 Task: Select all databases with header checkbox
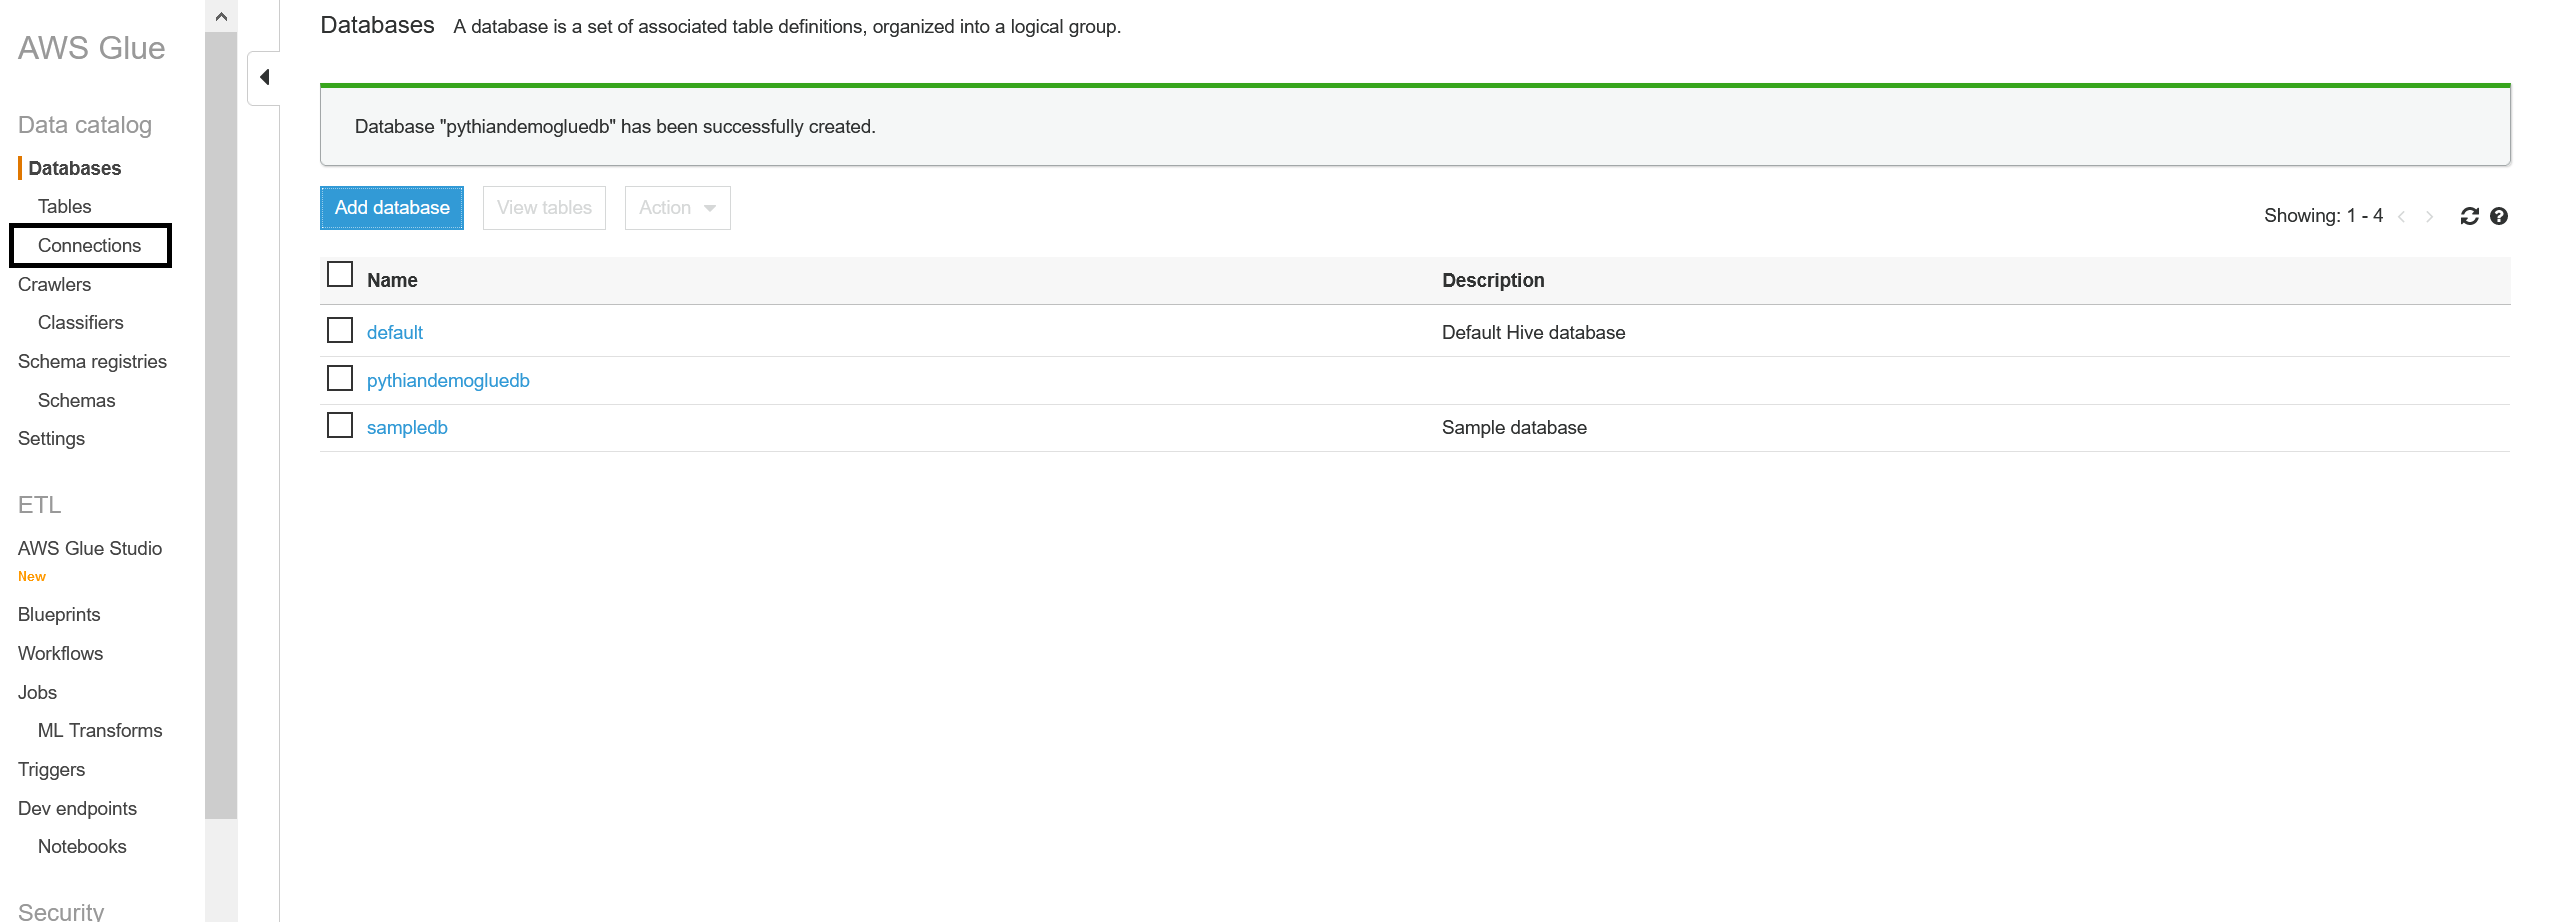340,274
